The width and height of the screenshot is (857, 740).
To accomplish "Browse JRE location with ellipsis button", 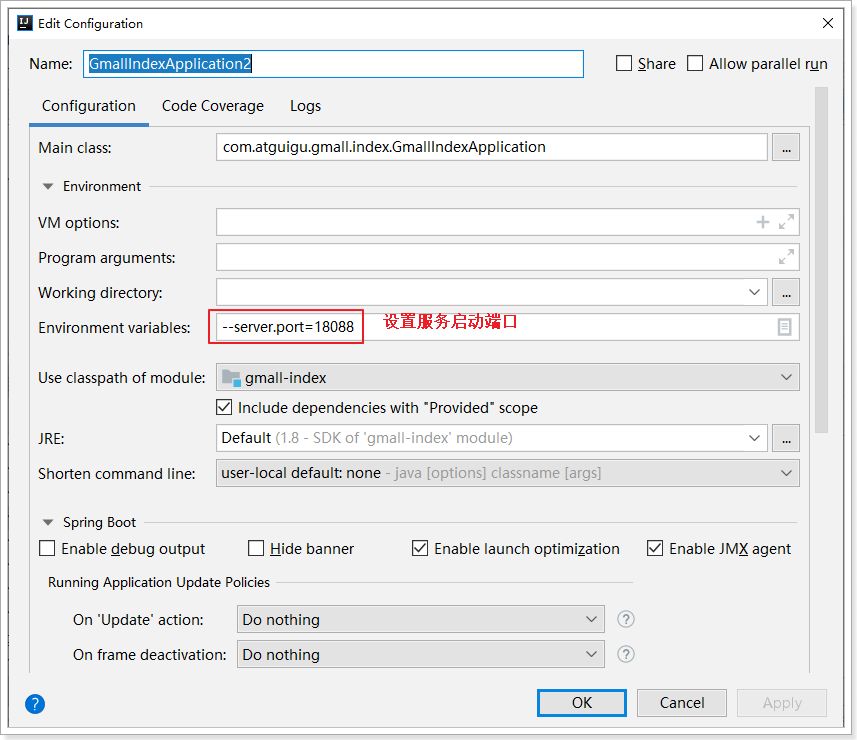I will click(786, 438).
